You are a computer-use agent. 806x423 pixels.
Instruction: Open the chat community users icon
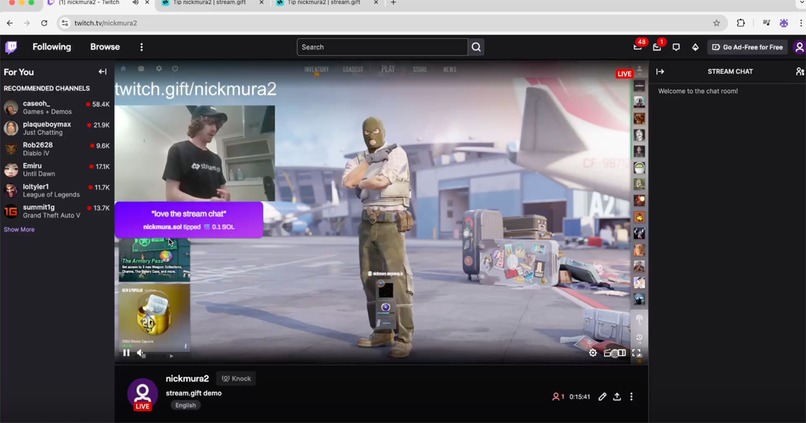point(800,71)
